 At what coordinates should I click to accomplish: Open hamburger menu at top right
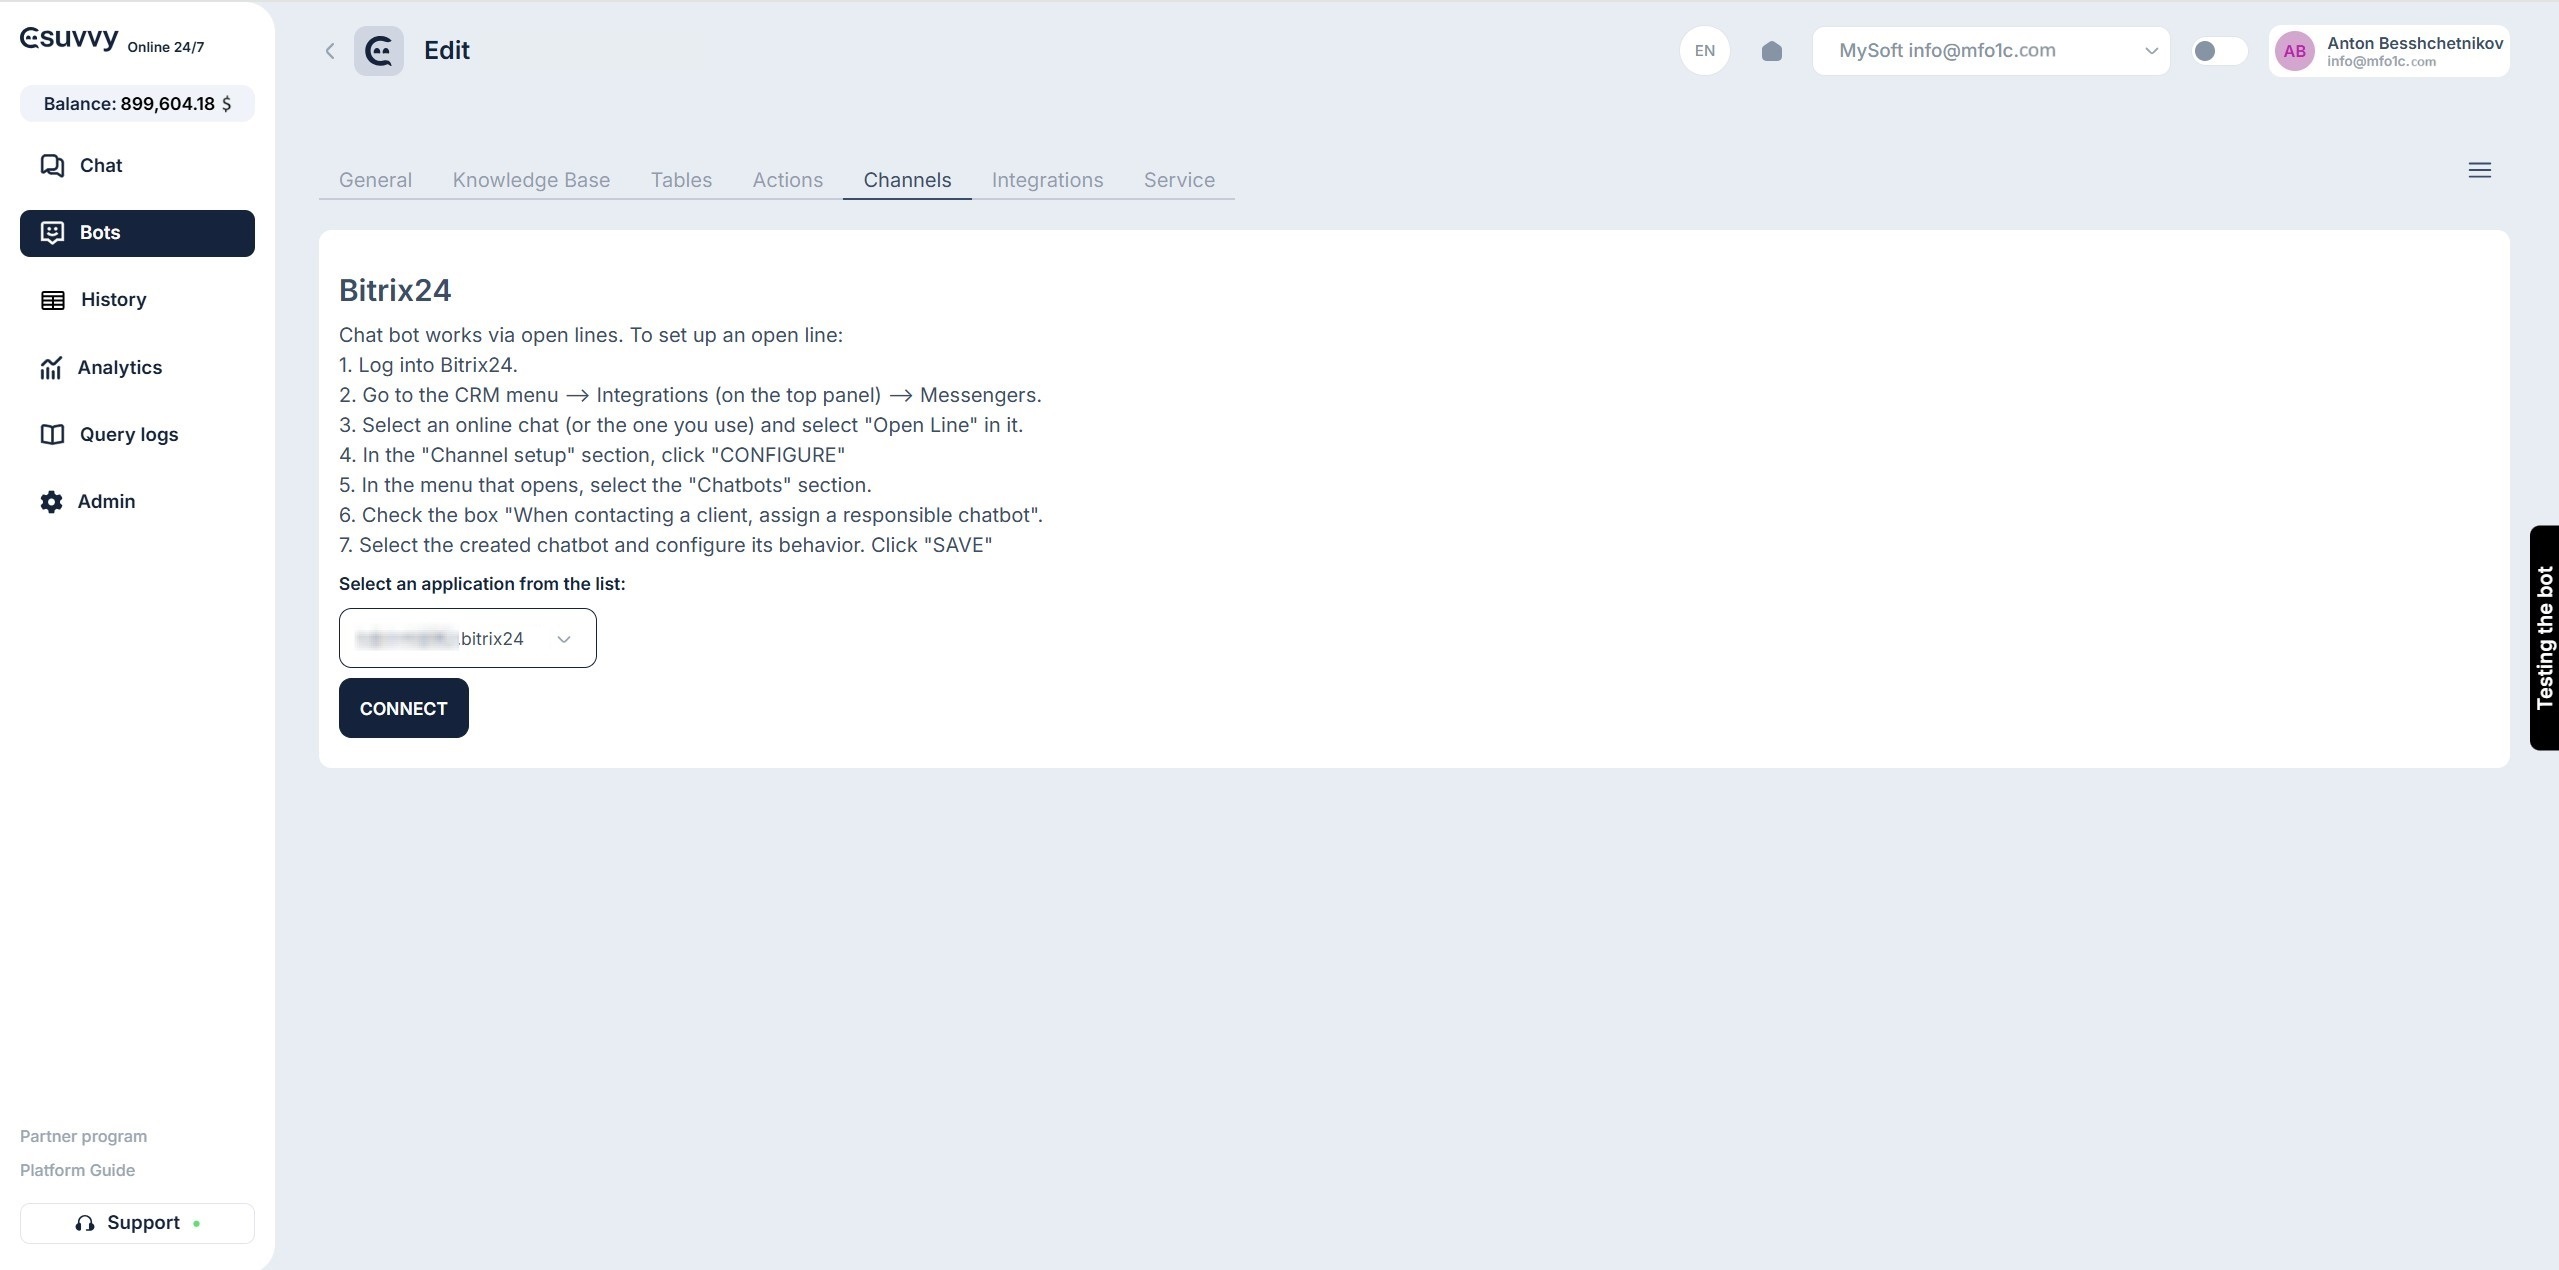point(2479,171)
